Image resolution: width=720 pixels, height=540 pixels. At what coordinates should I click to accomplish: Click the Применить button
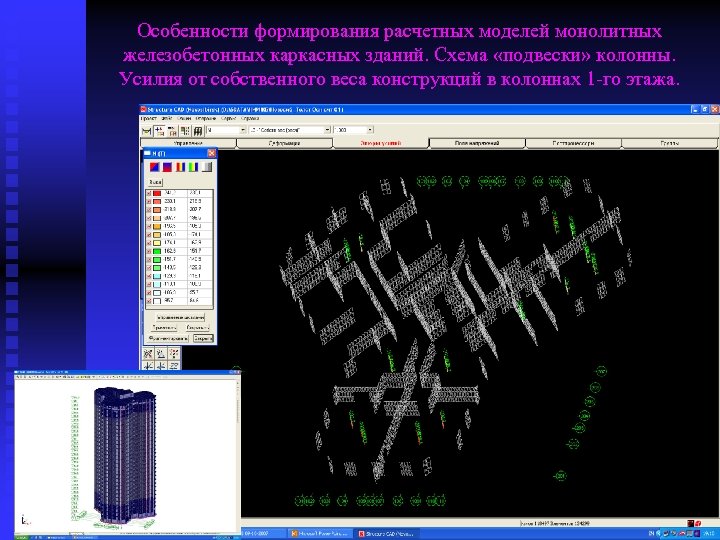(164, 328)
